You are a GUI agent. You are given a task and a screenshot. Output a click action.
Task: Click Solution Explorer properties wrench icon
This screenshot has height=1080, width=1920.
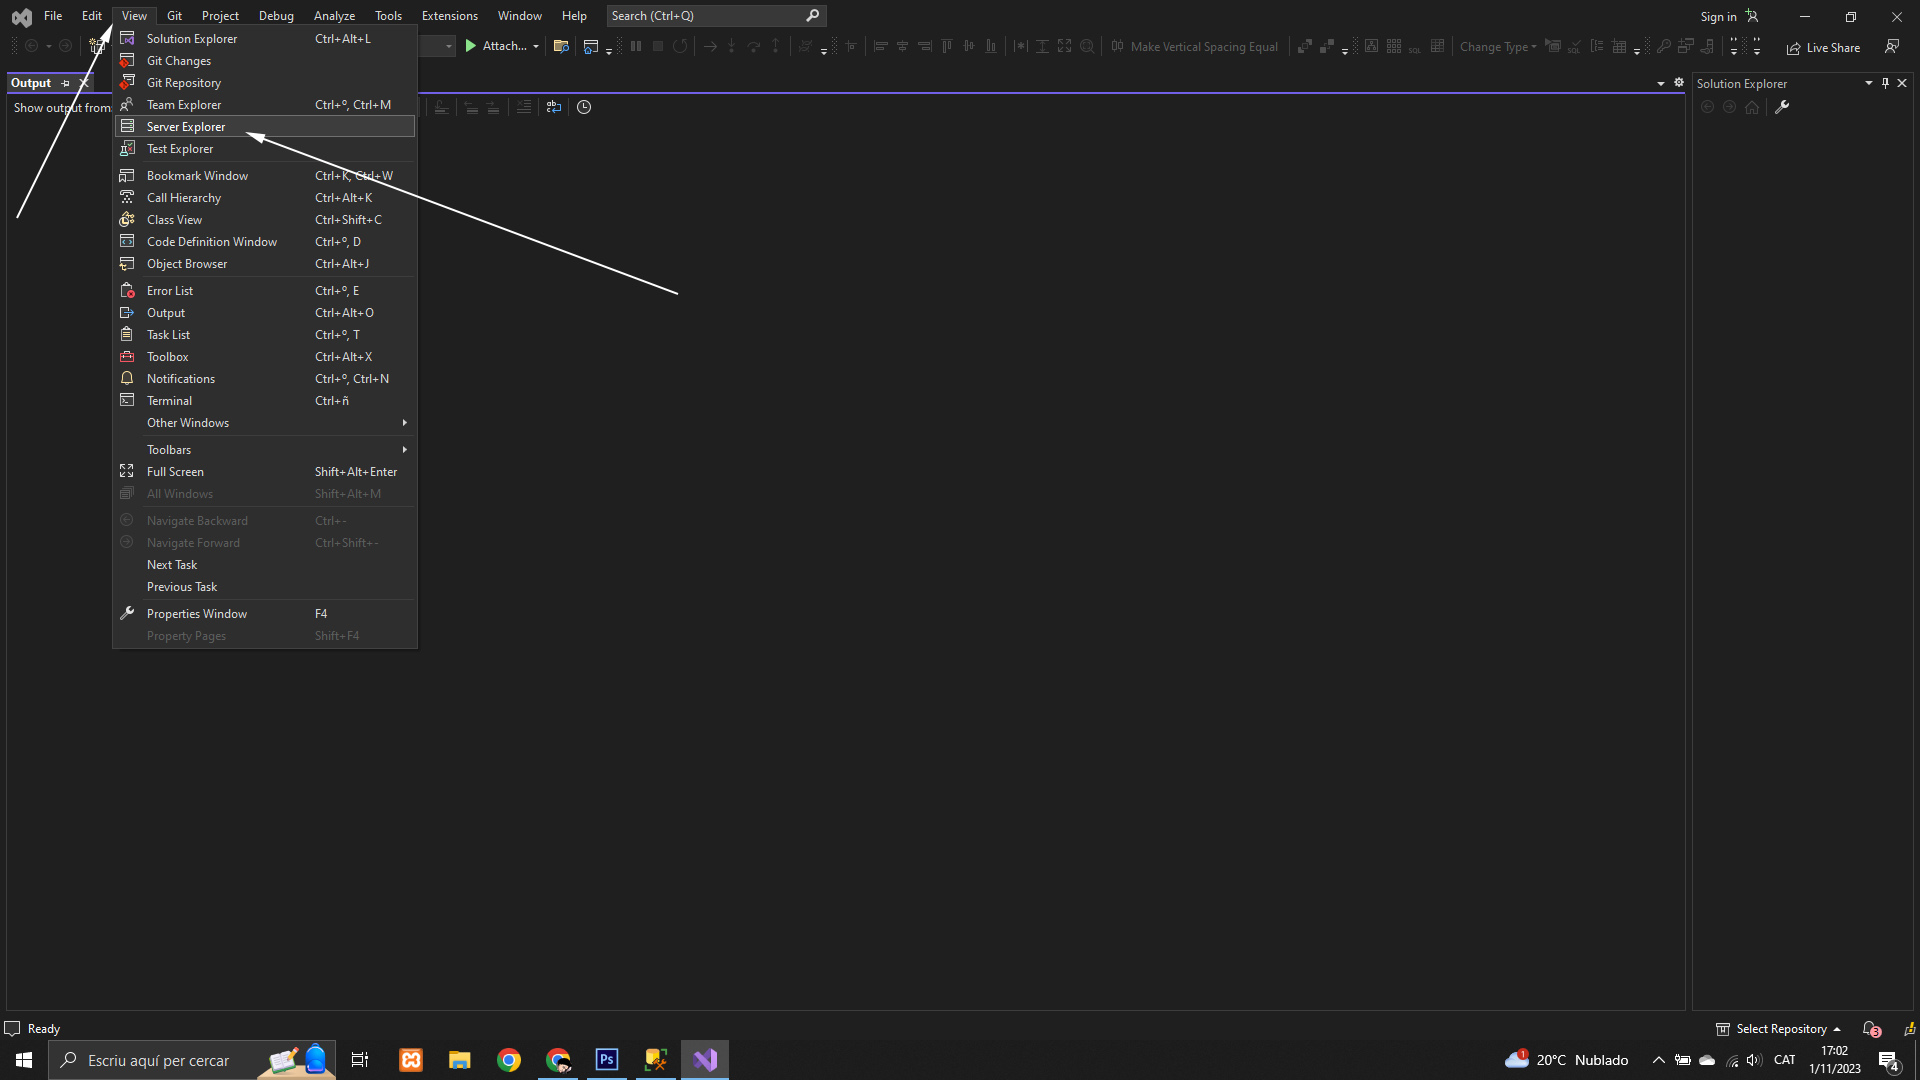click(1782, 108)
